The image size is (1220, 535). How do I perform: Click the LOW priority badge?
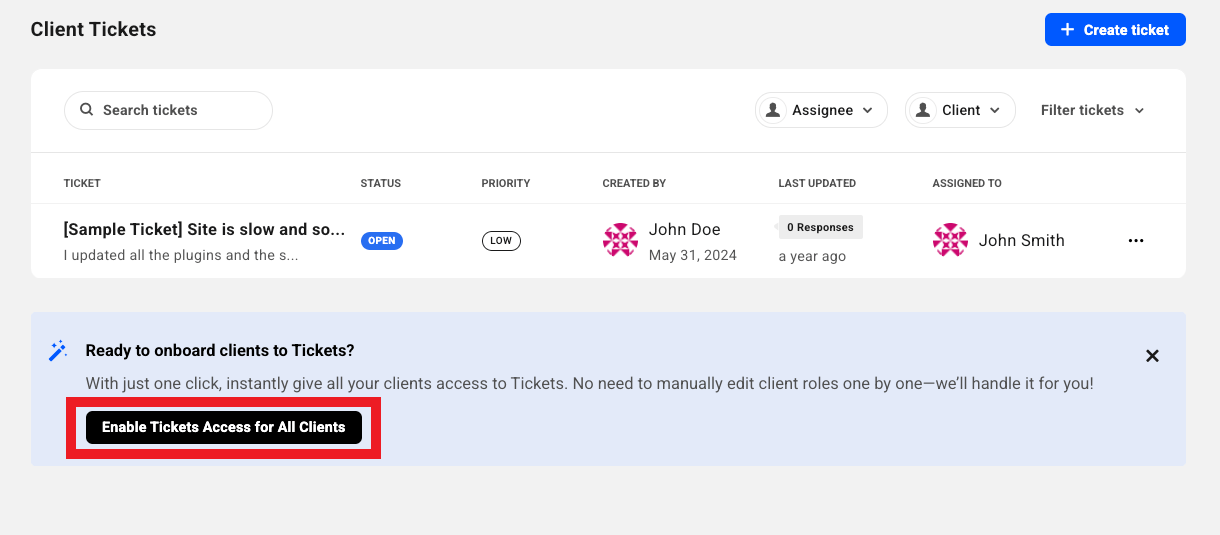point(501,241)
